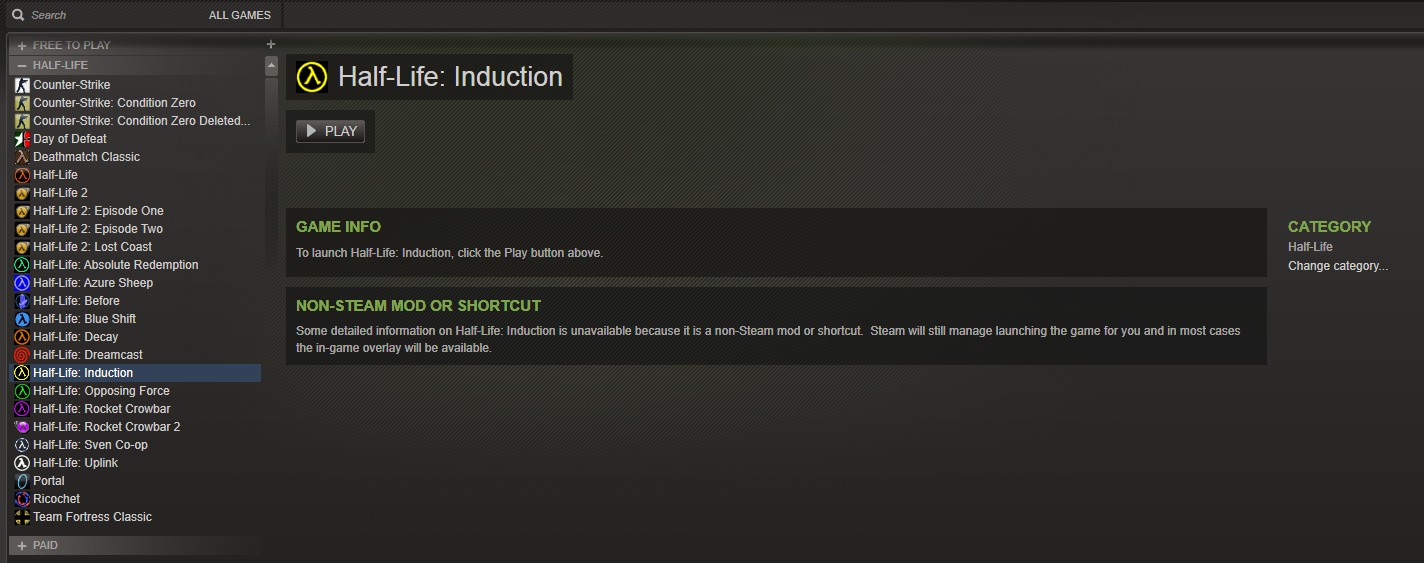This screenshot has width=1424, height=563.
Task: Focus the Search input field
Action: pyautogui.click(x=110, y=15)
